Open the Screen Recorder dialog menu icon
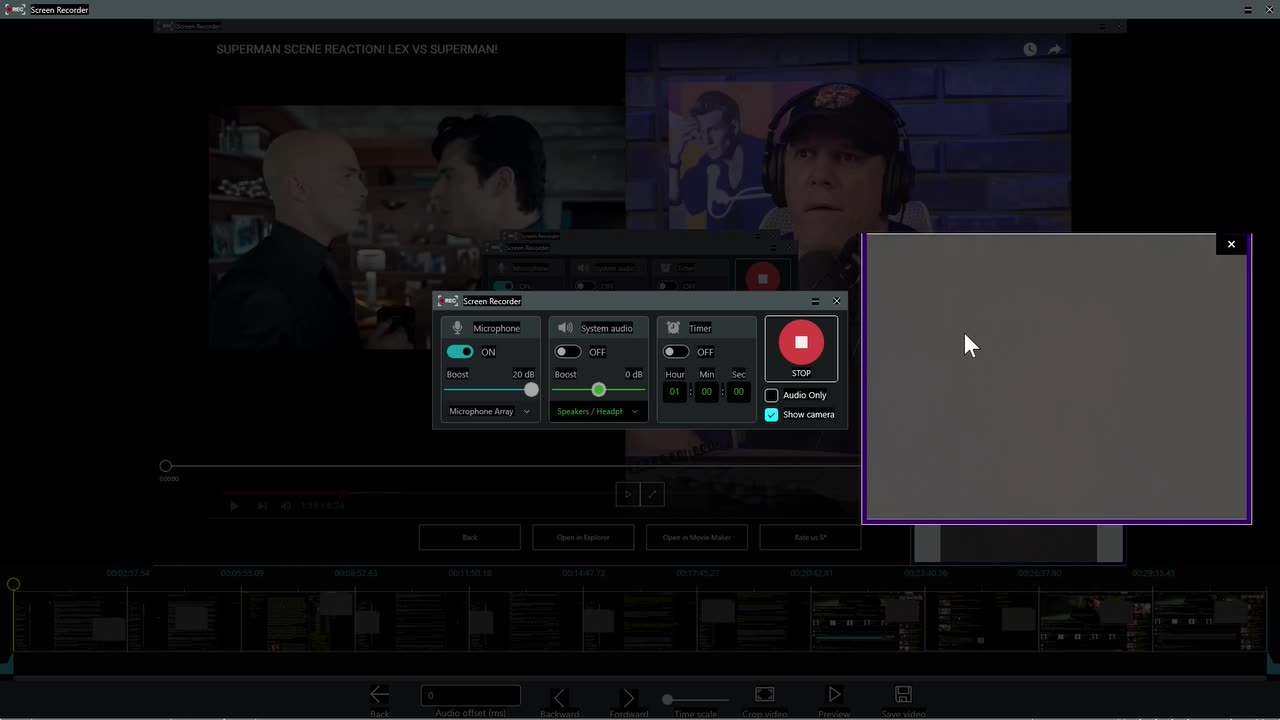Viewport: 1280px width, 720px height. [x=815, y=301]
